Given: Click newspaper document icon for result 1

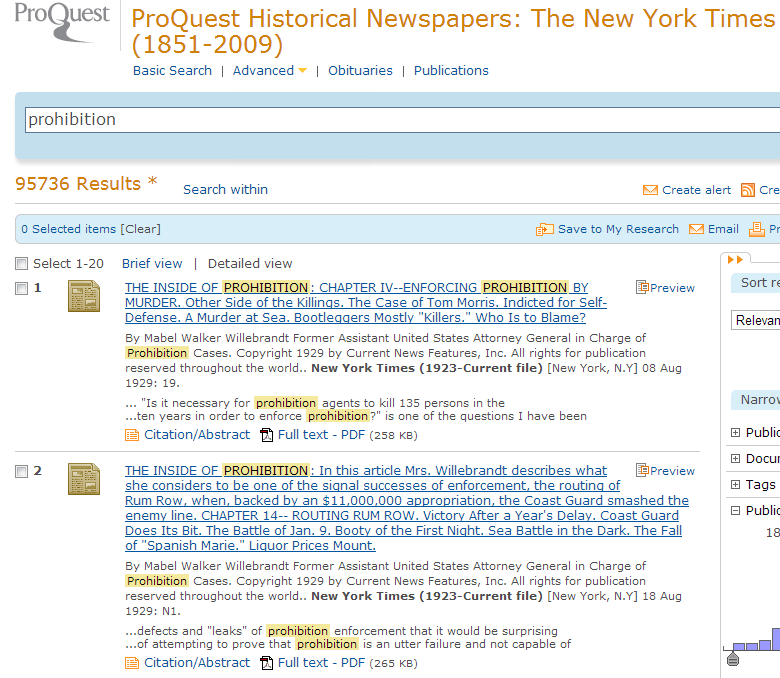Looking at the screenshot, I should coord(84,296).
